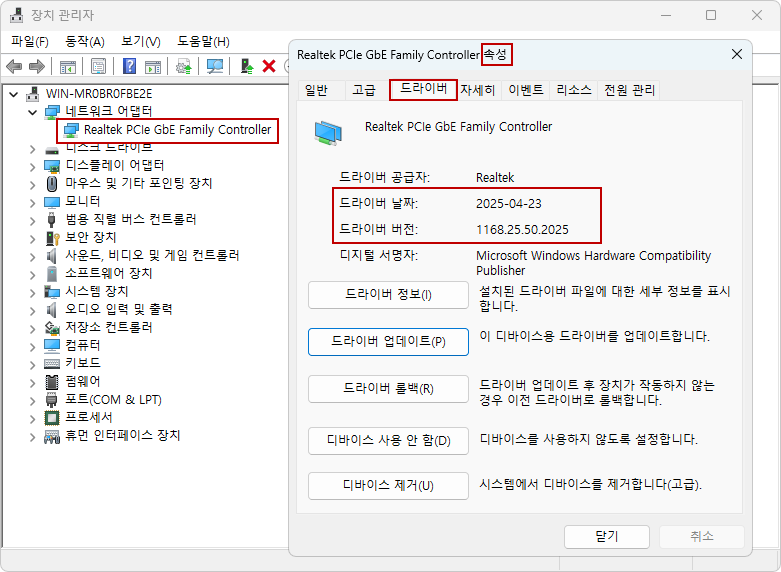
Task: Click the update driver gear toolbar icon
Action: [x=184, y=66]
